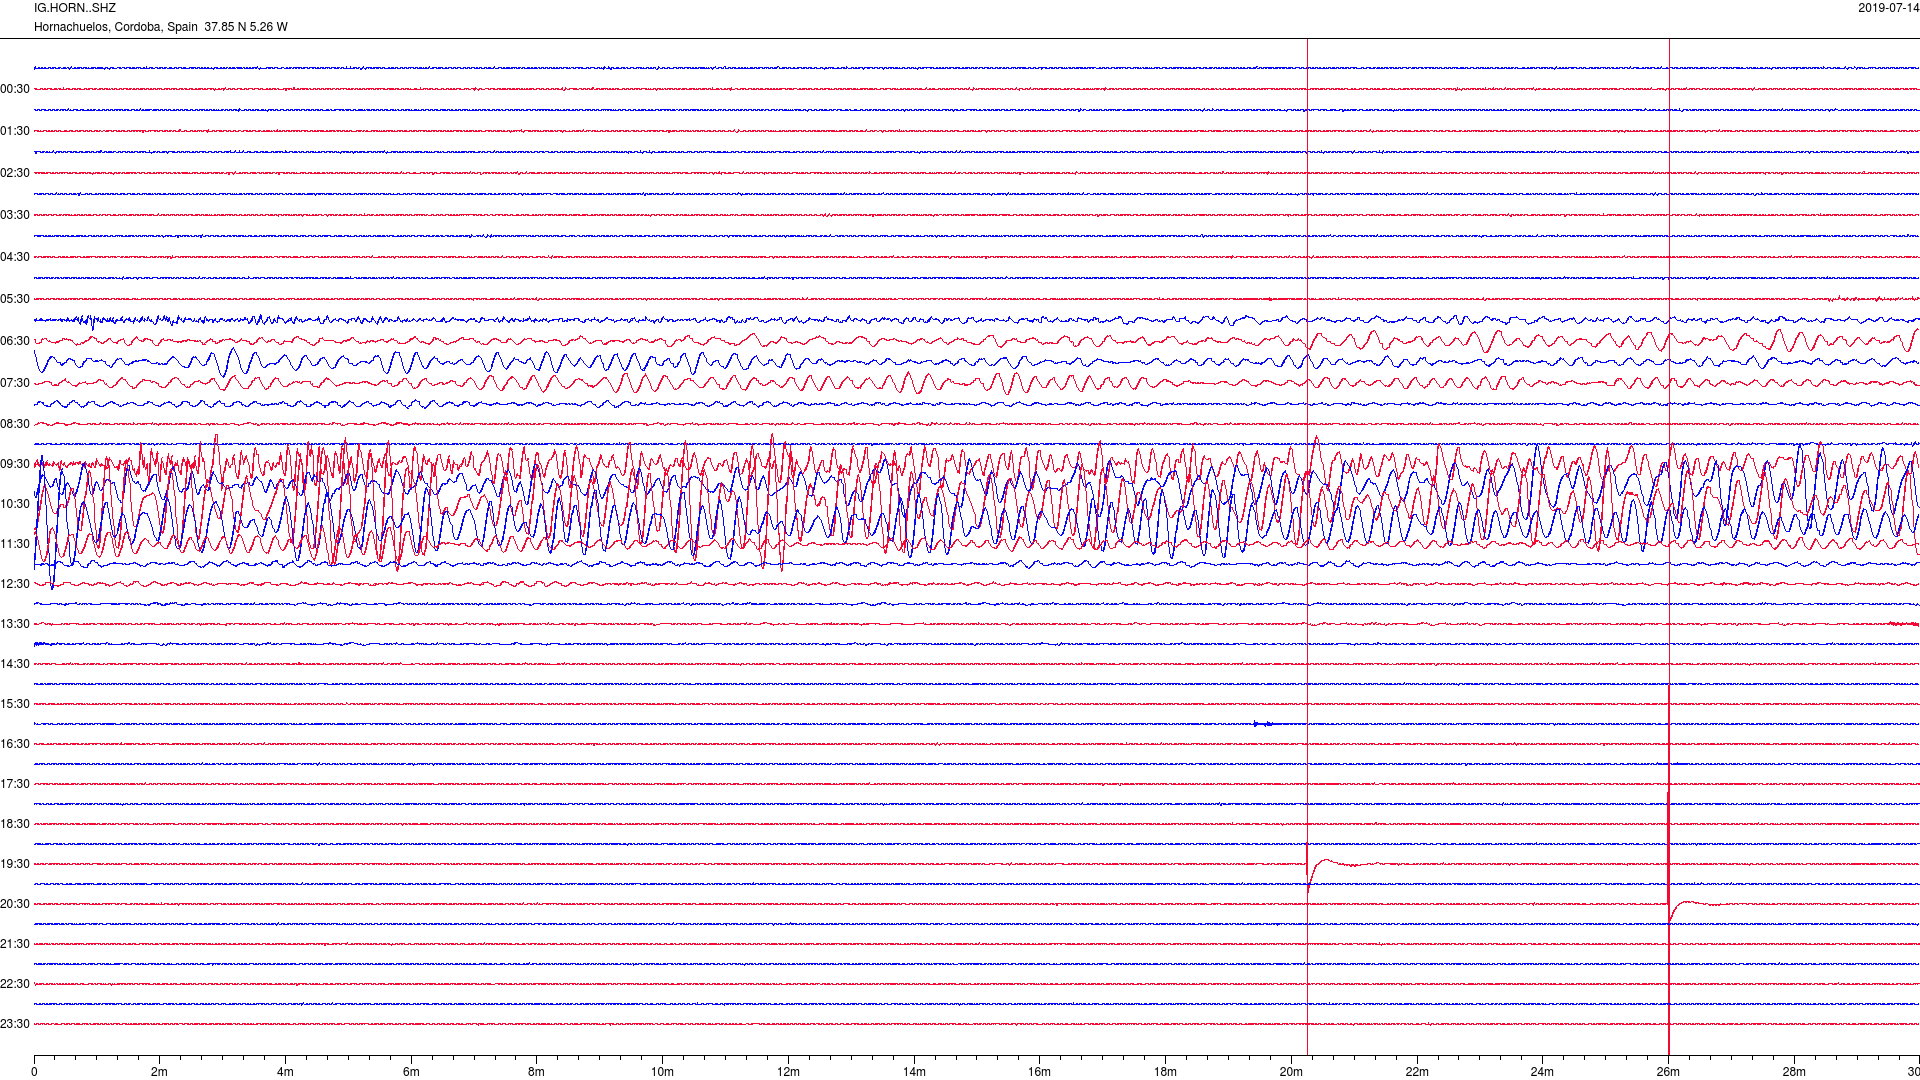Viewport: 1920px width, 1080px height.
Task: Select the 11:30 time label
Action: tap(15, 544)
